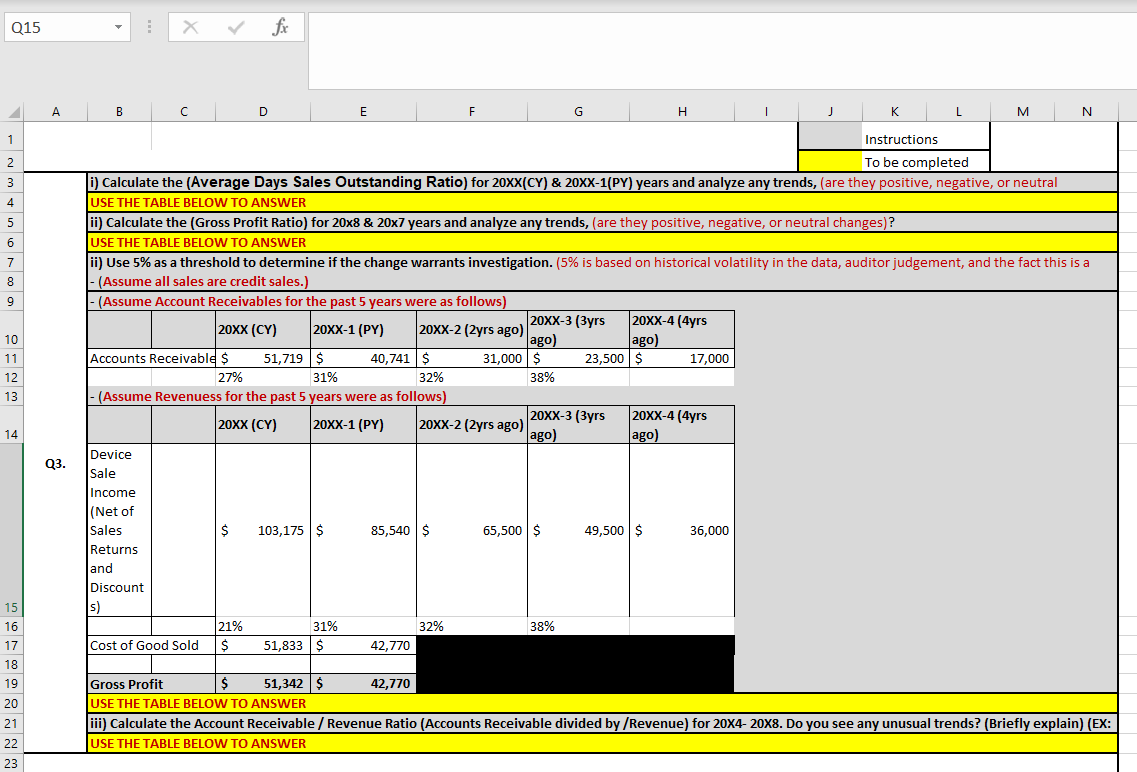Open the Name Box dropdown arrow
The height and width of the screenshot is (772, 1137).
coord(118,28)
